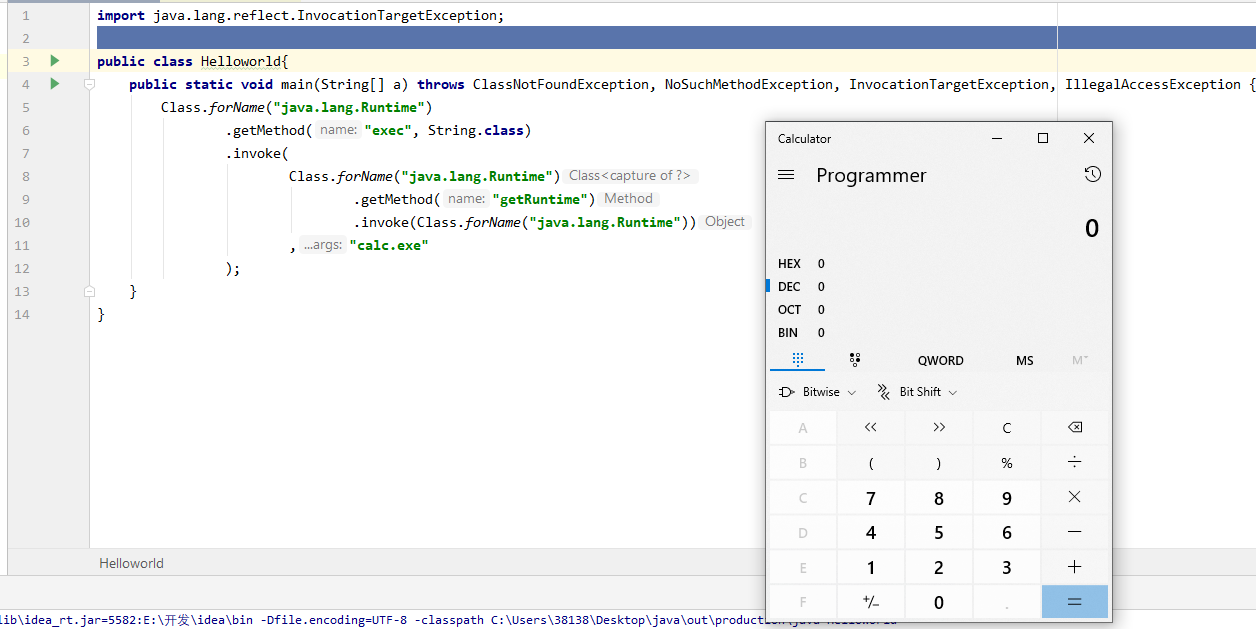
Task: Select the full keypad icon in Calculator
Action: [797, 360]
